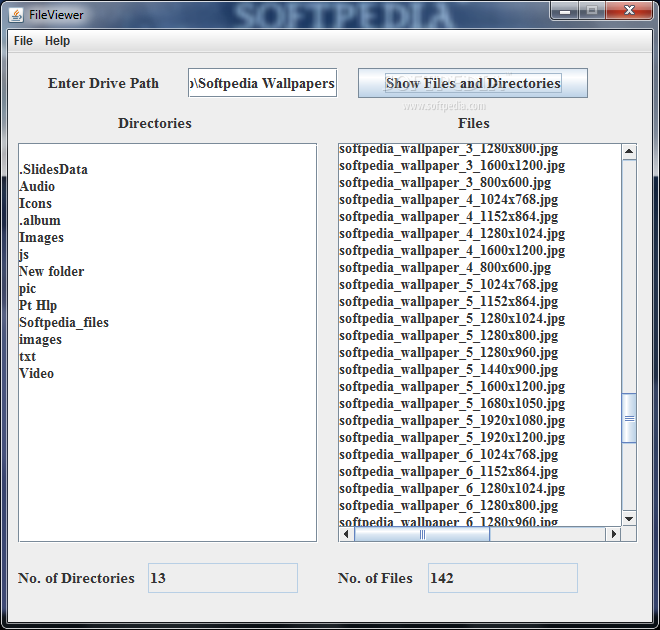The height and width of the screenshot is (630, 660).
Task: Minimize the FileViewer window
Action: click(565, 11)
